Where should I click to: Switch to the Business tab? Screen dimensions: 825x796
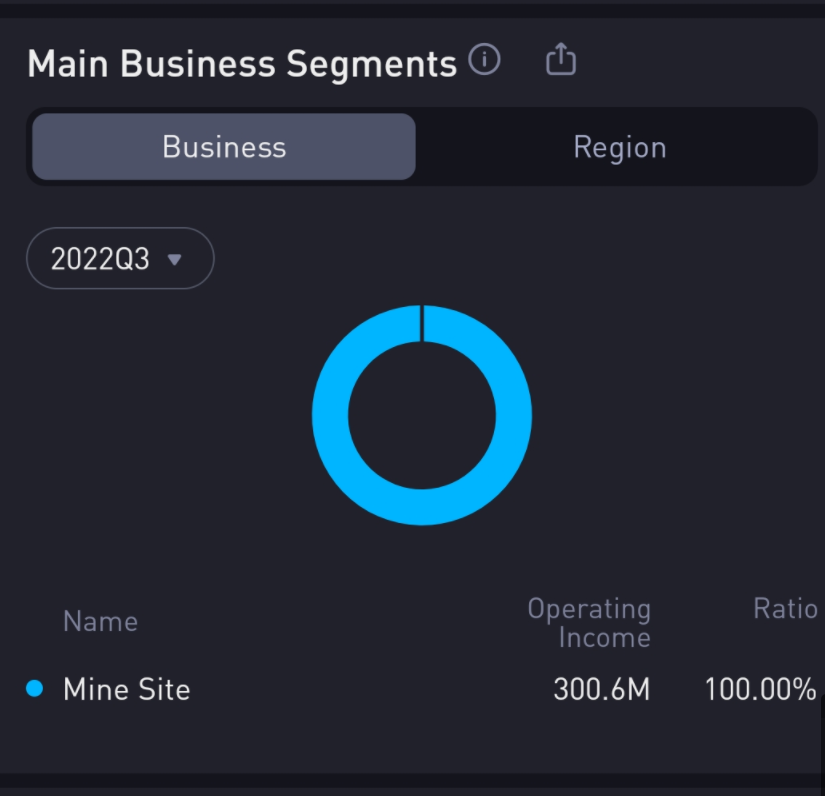click(224, 147)
